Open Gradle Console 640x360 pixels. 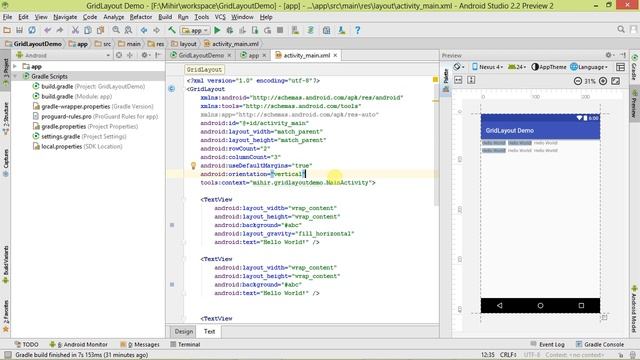(x=600, y=344)
